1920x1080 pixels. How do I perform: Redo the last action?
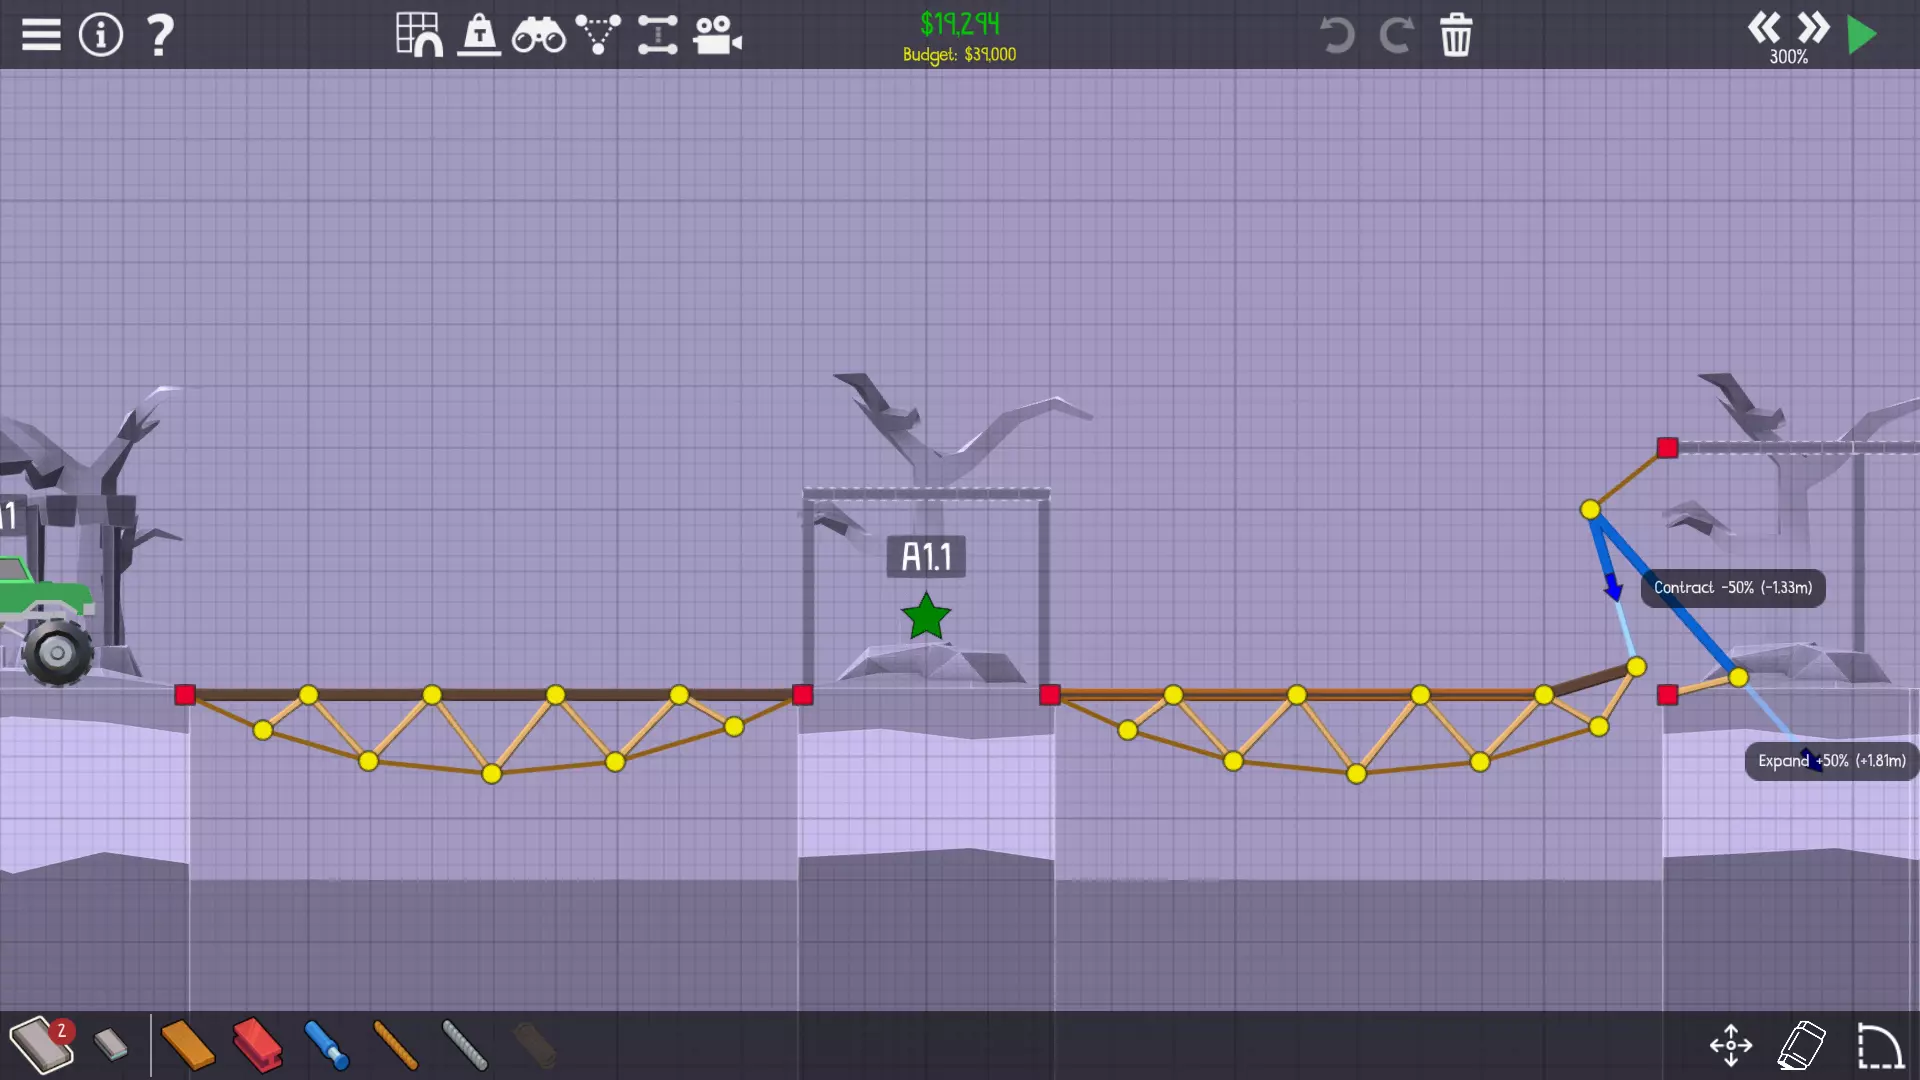click(x=1396, y=35)
